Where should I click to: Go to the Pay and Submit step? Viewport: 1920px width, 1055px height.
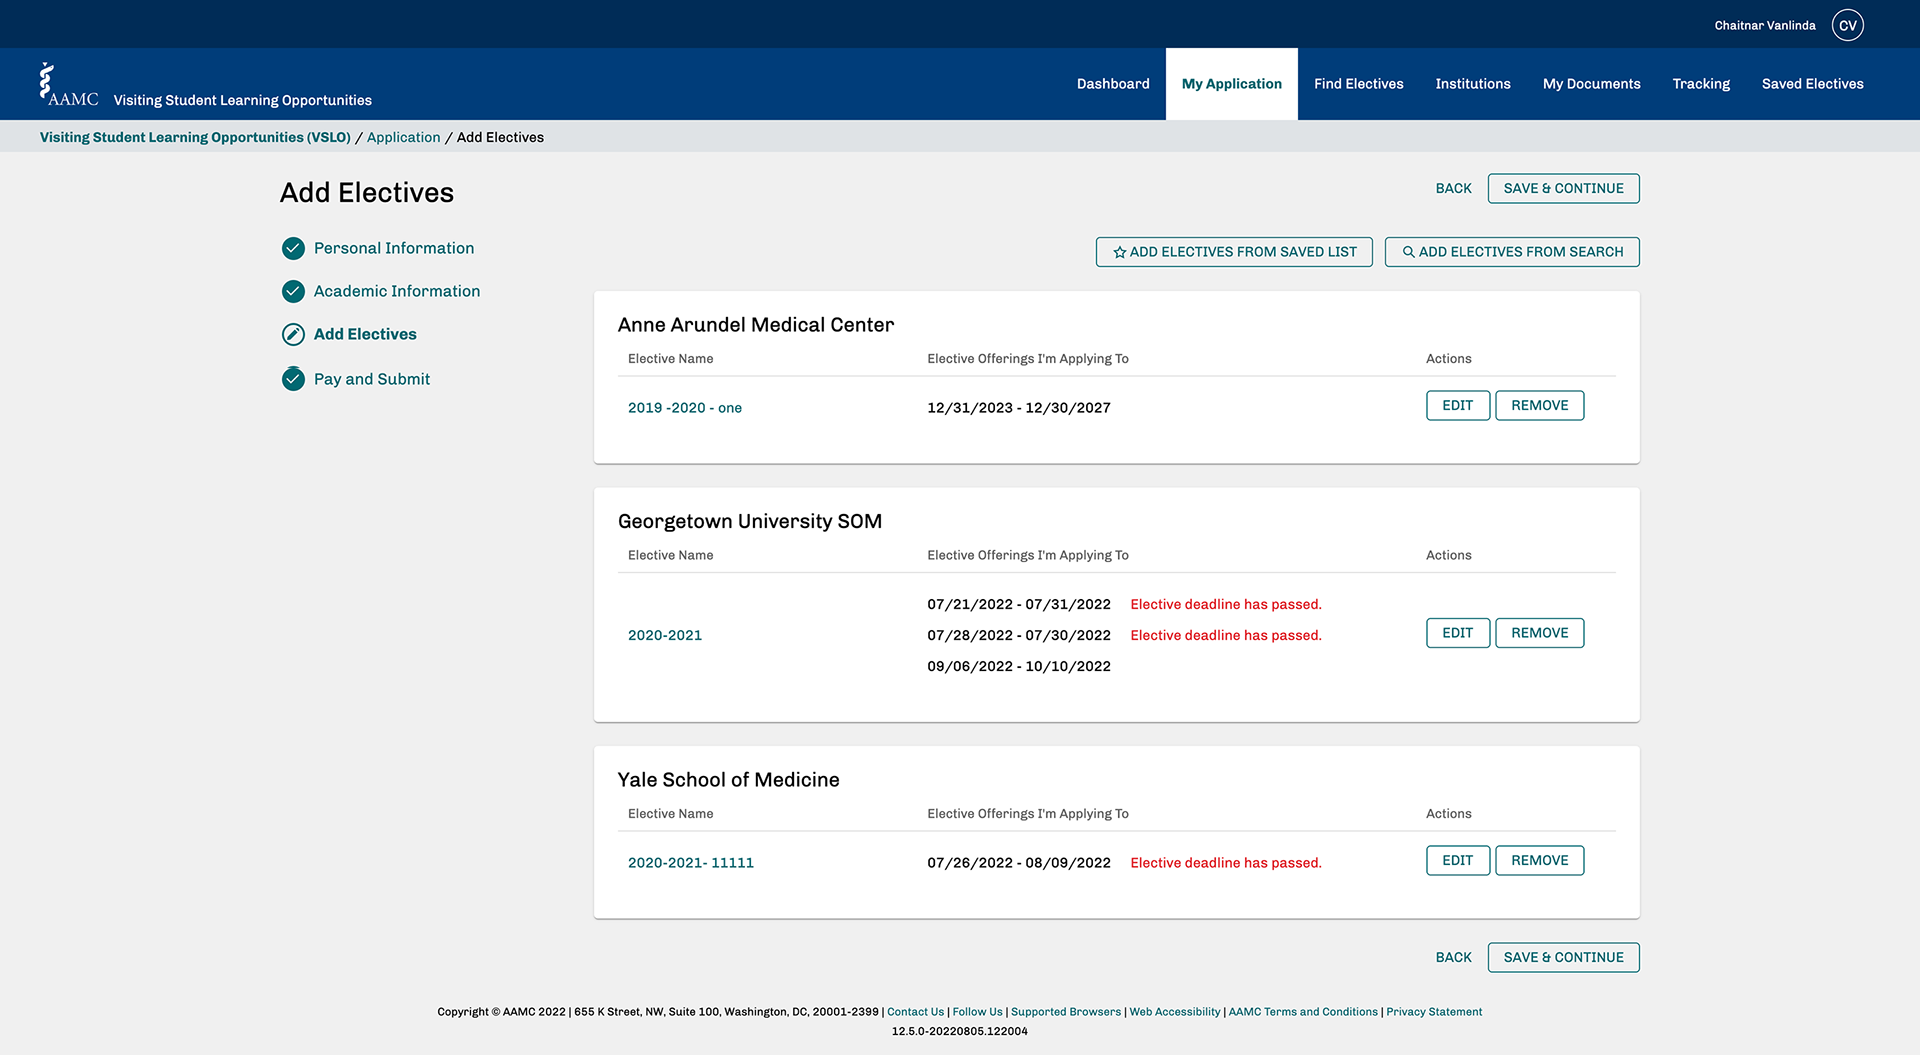coord(372,379)
